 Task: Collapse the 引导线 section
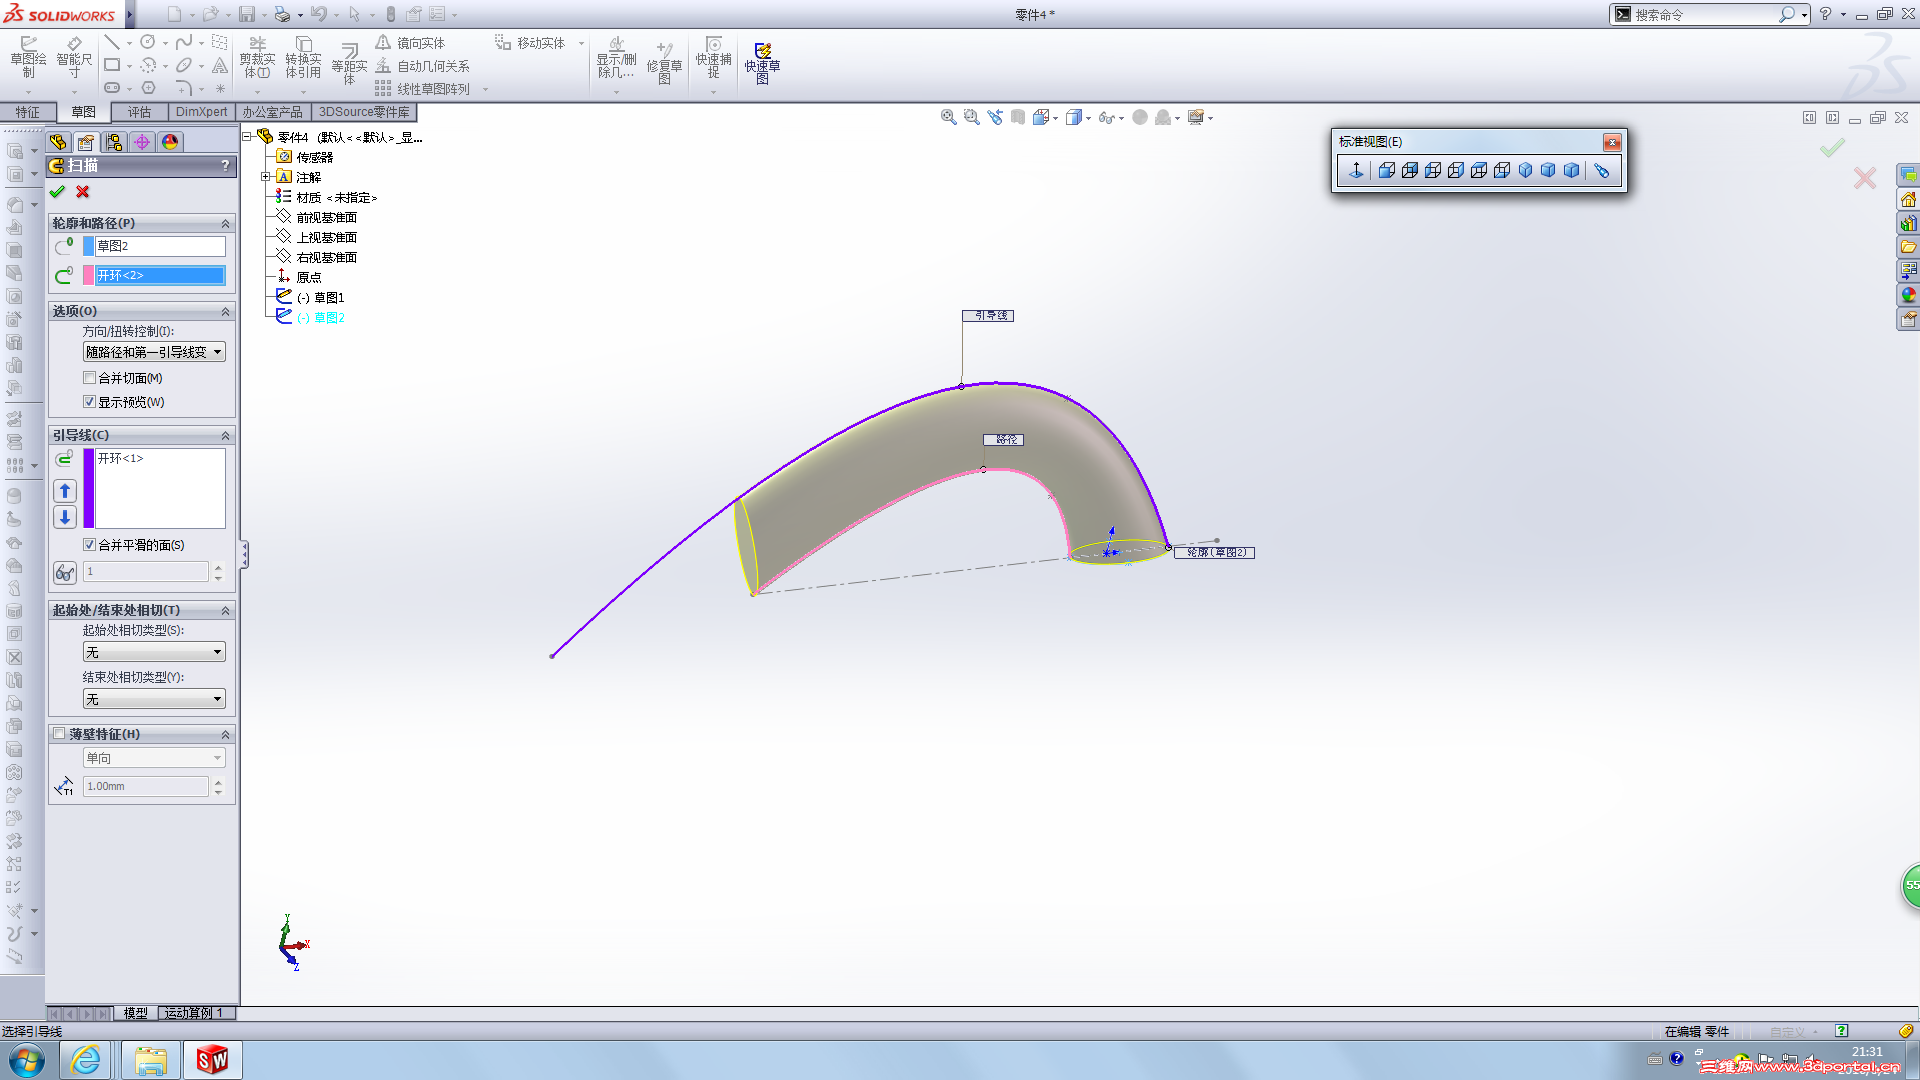pos(225,436)
